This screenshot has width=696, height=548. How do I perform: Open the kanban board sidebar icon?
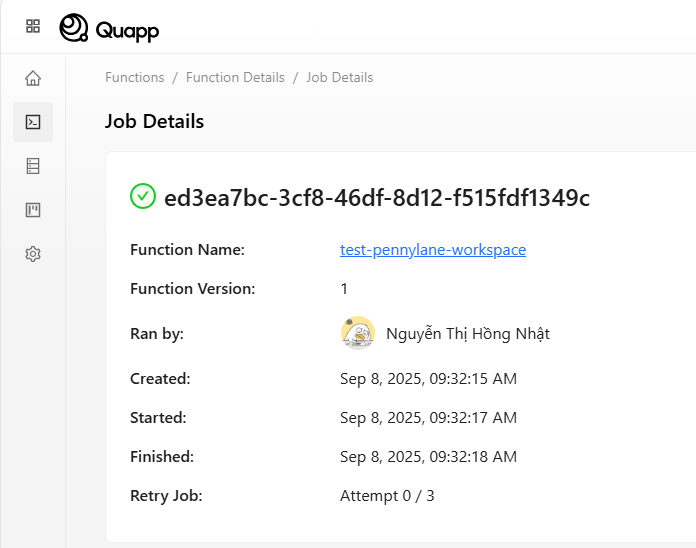click(x=33, y=209)
